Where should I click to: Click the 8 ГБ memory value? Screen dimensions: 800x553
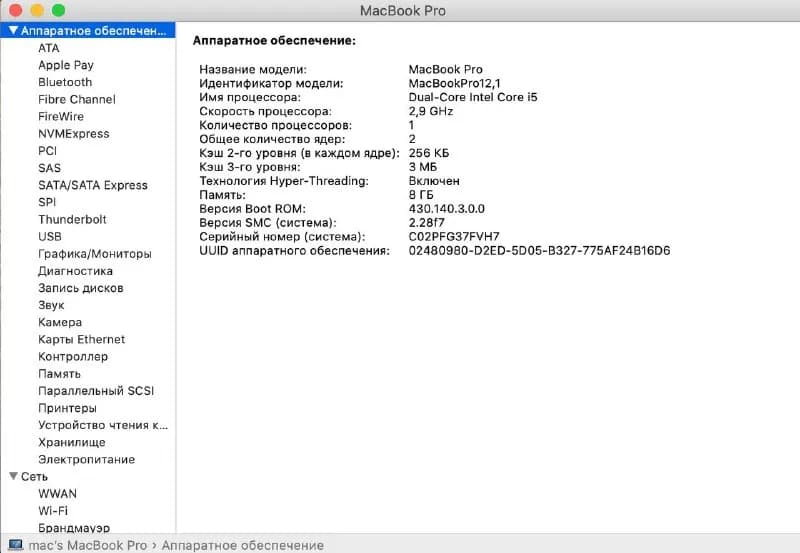pos(421,195)
